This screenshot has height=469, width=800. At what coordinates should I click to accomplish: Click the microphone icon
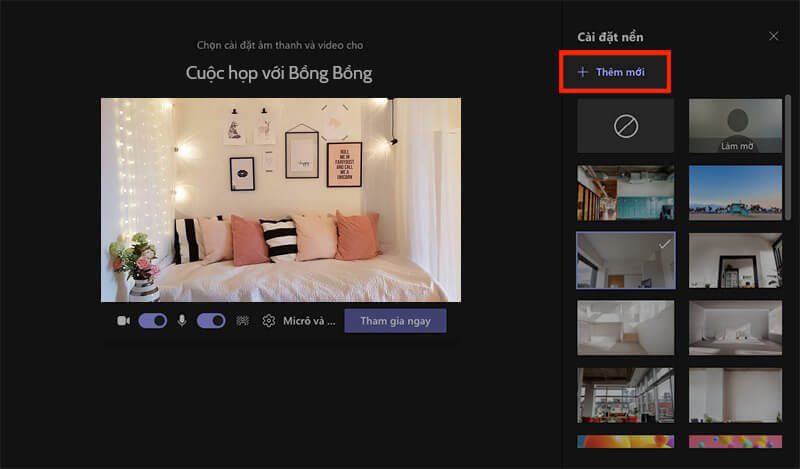point(182,320)
